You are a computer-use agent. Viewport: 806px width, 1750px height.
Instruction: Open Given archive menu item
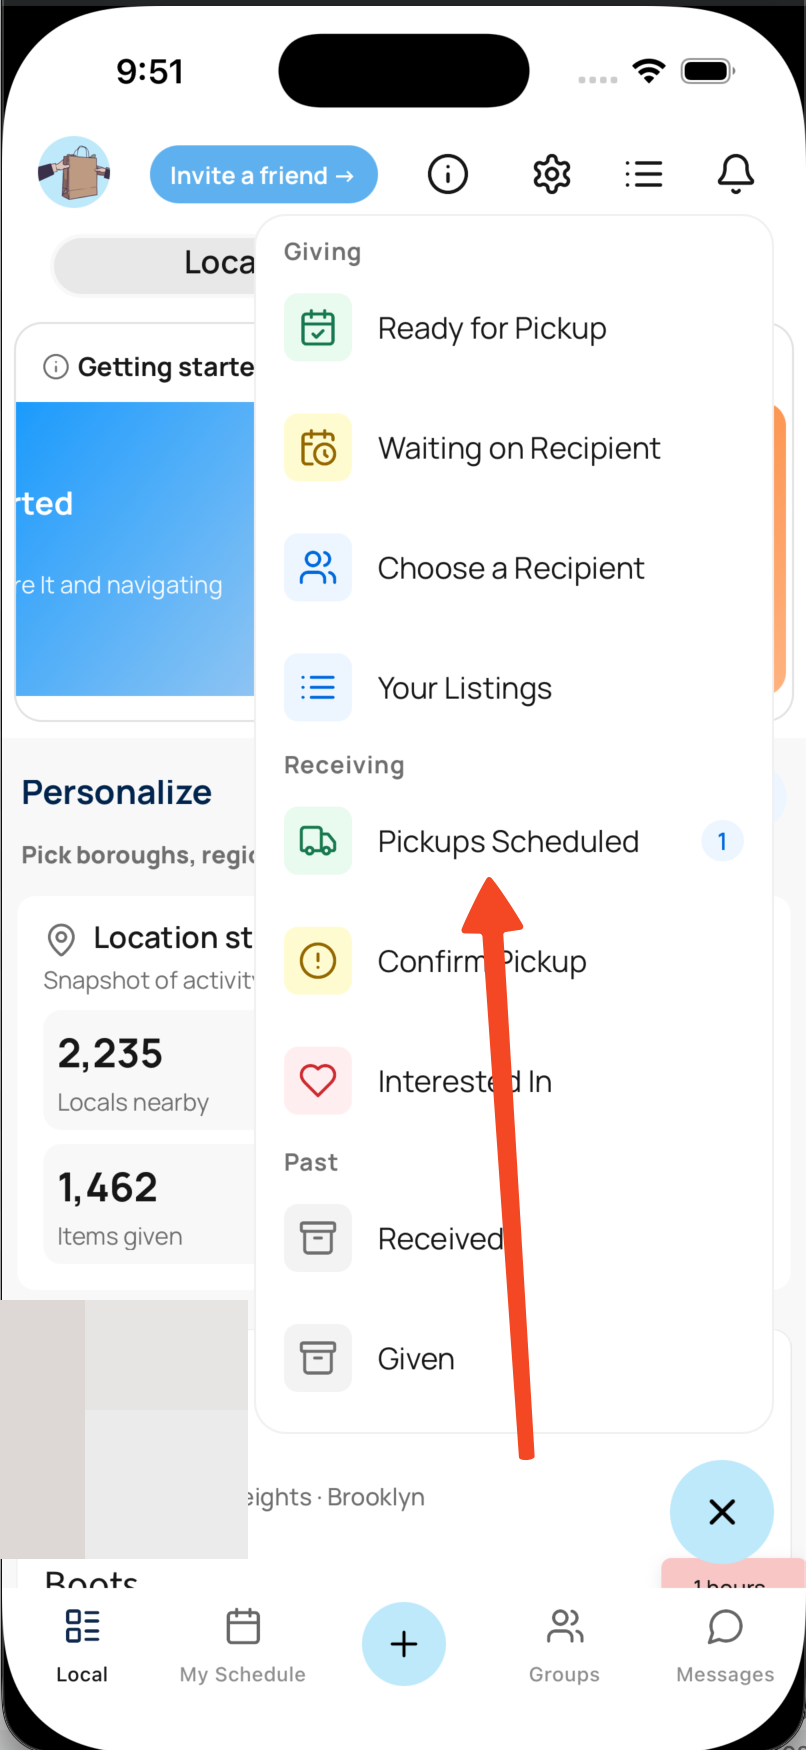coord(416,1359)
